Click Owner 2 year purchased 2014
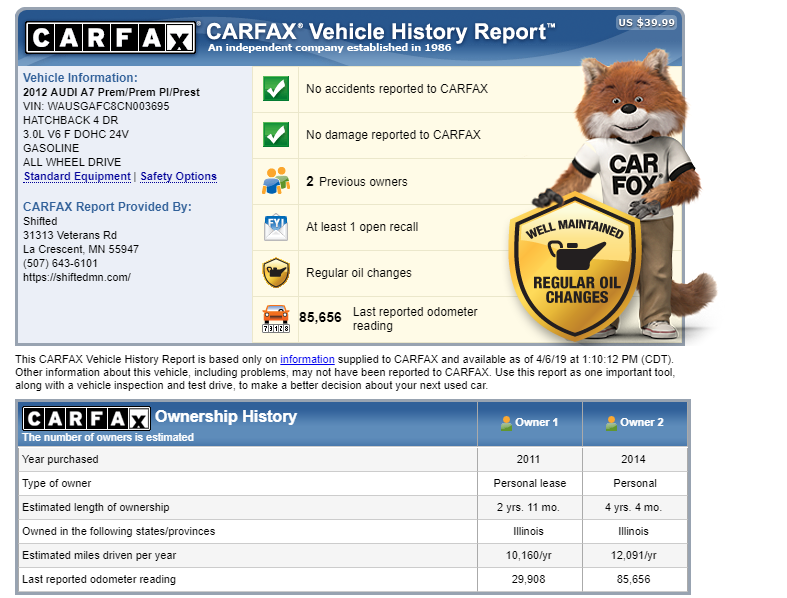 click(633, 459)
